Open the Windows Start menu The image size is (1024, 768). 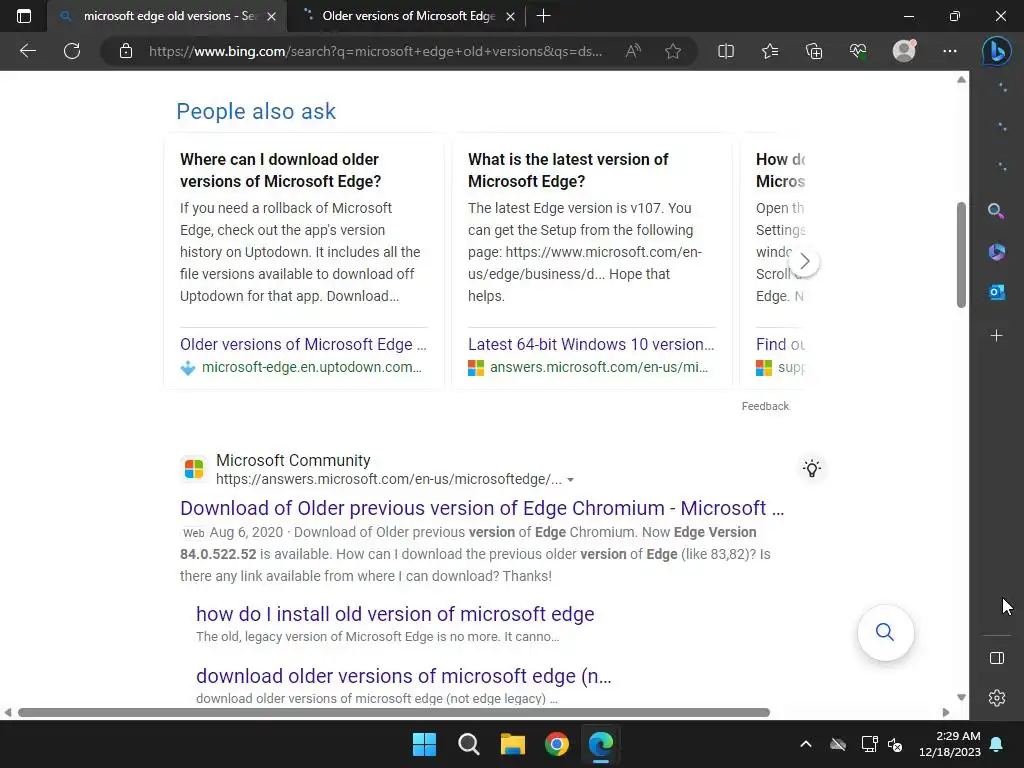pos(424,744)
